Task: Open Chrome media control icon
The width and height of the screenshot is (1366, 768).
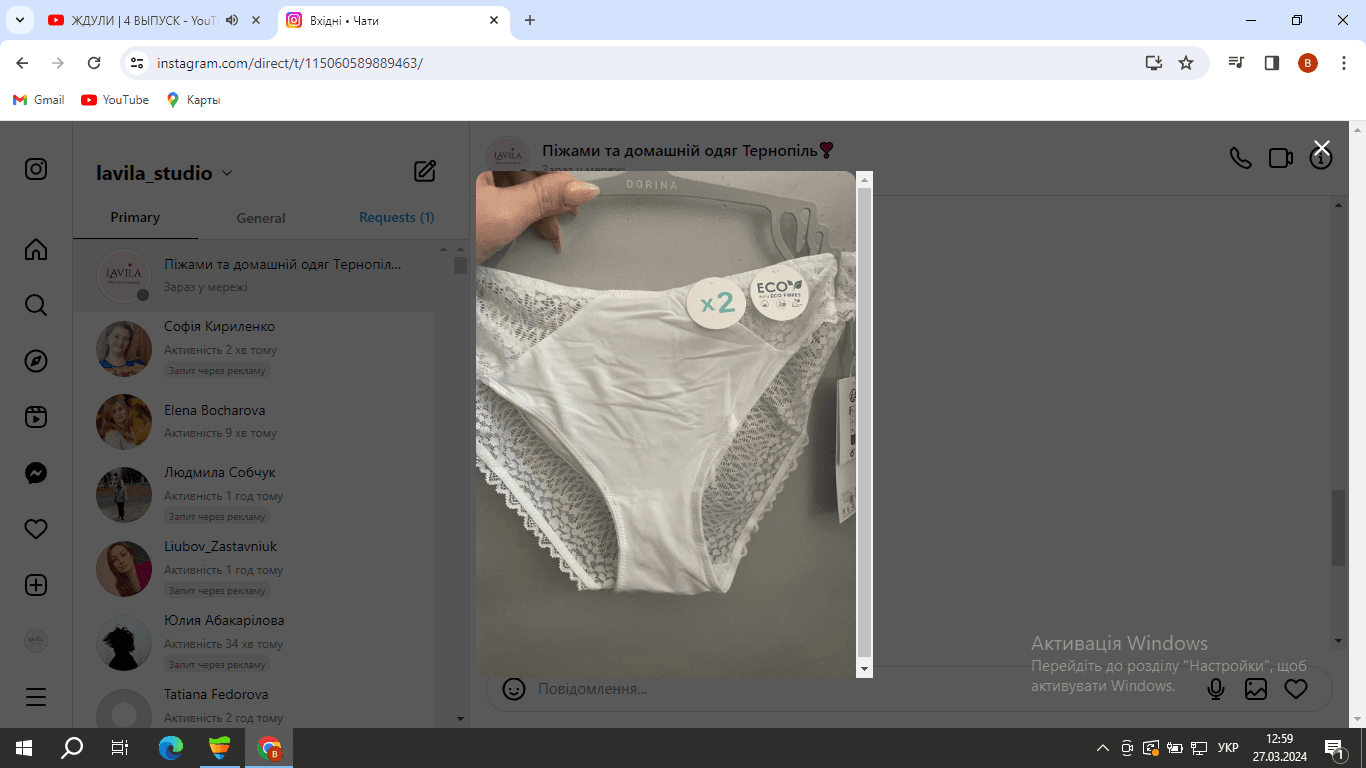Action: click(1237, 63)
